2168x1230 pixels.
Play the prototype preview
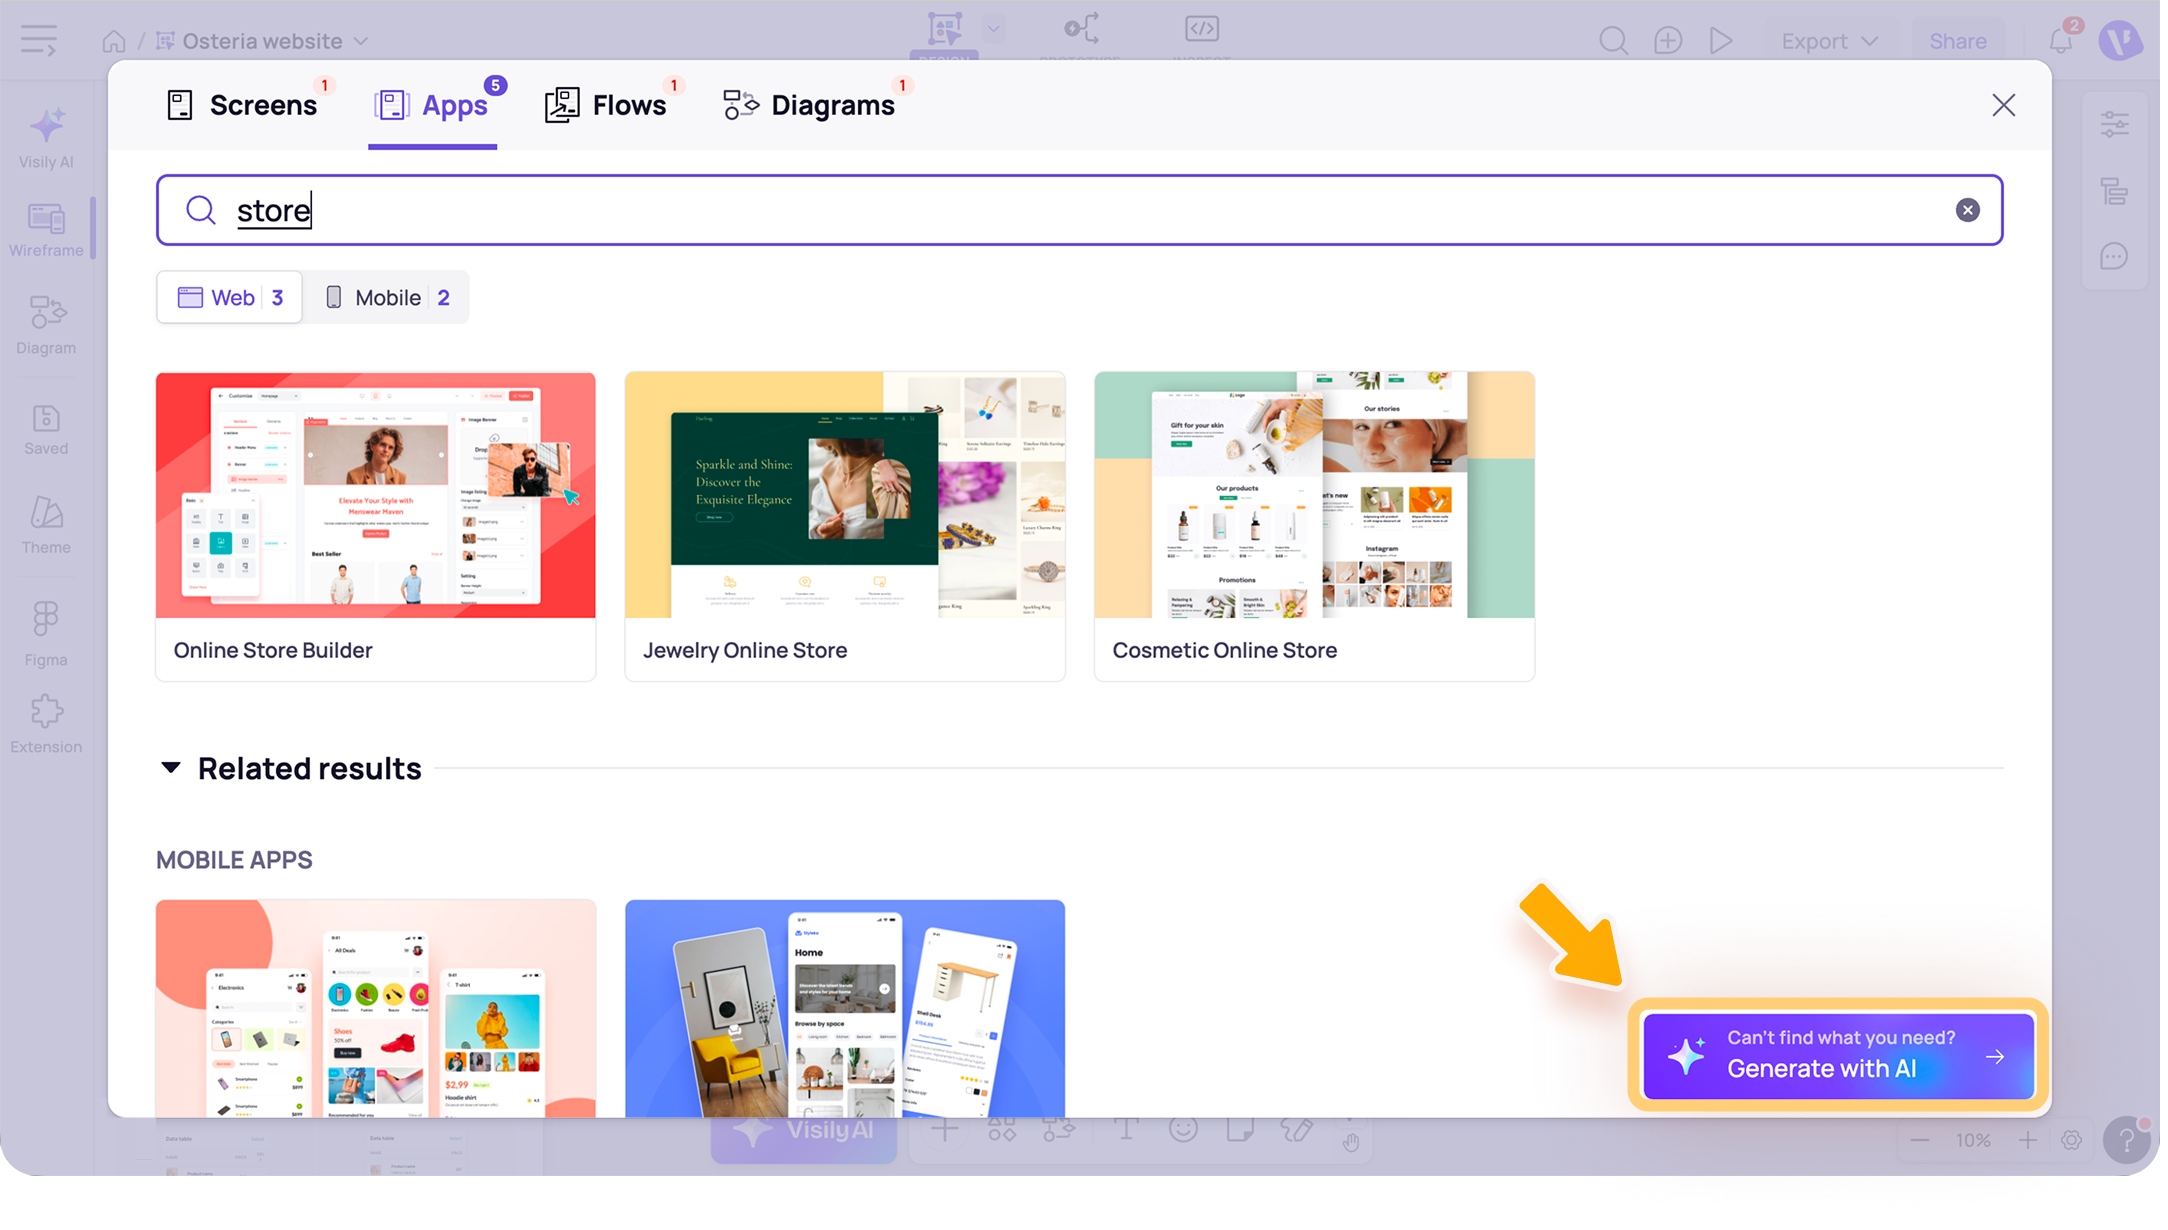pos(1721,41)
